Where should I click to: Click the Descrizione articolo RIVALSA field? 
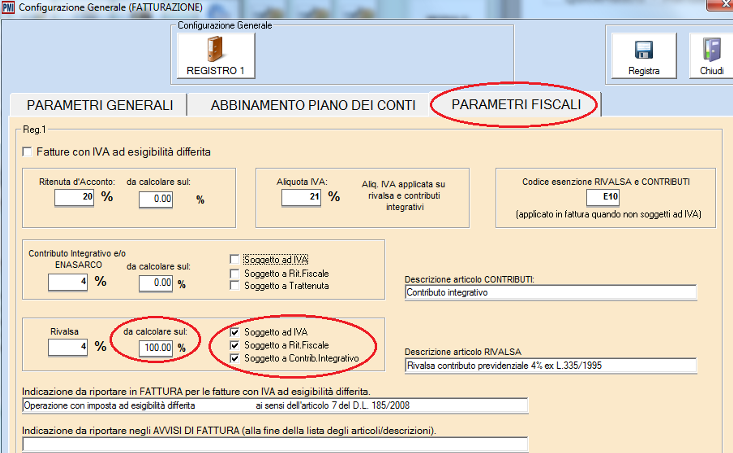click(551, 366)
